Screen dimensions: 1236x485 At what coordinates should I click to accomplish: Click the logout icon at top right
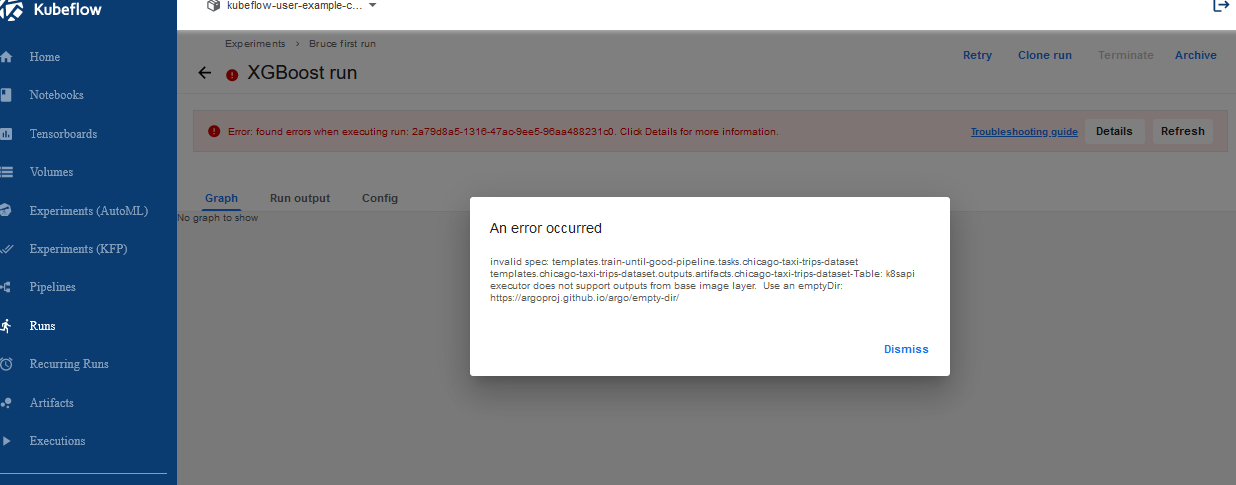tap(1220, 5)
